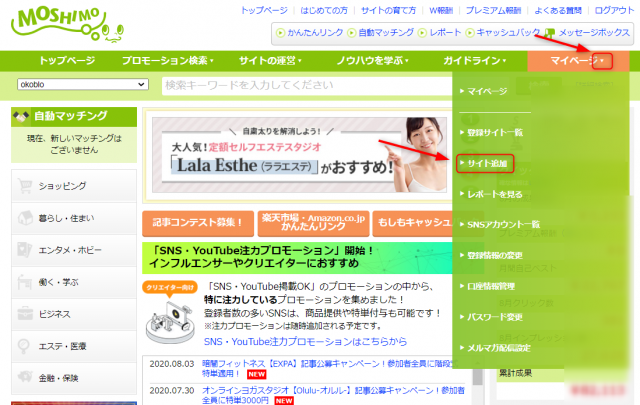
Task: Open the Lala Esthe banner
Action: [x=299, y=155]
